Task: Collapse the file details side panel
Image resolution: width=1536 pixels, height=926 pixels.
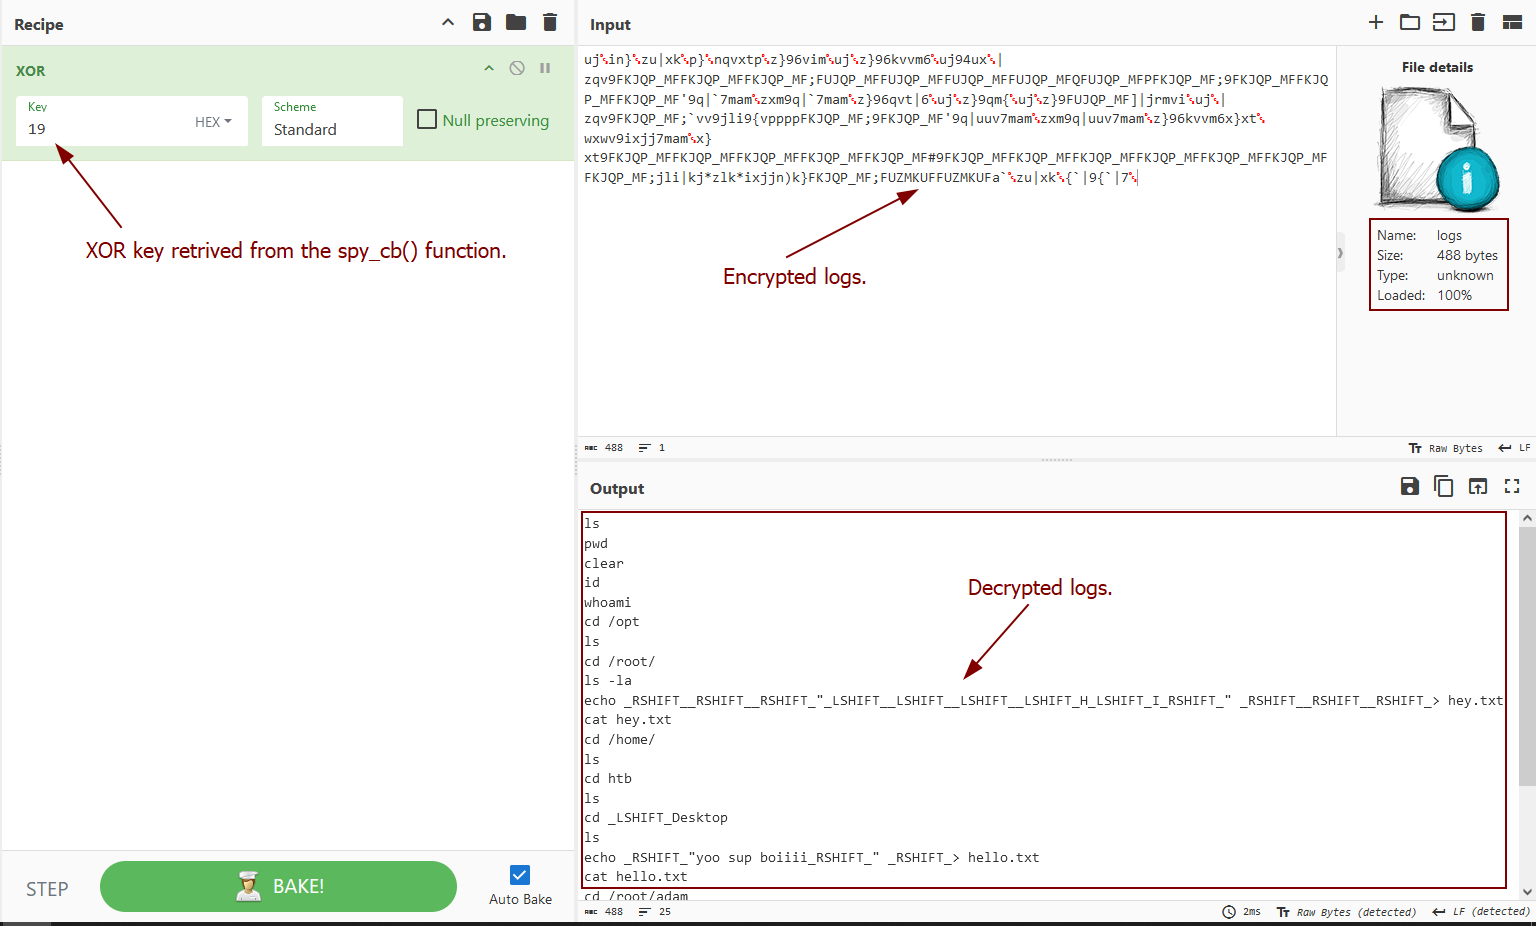Action: click(x=1340, y=253)
